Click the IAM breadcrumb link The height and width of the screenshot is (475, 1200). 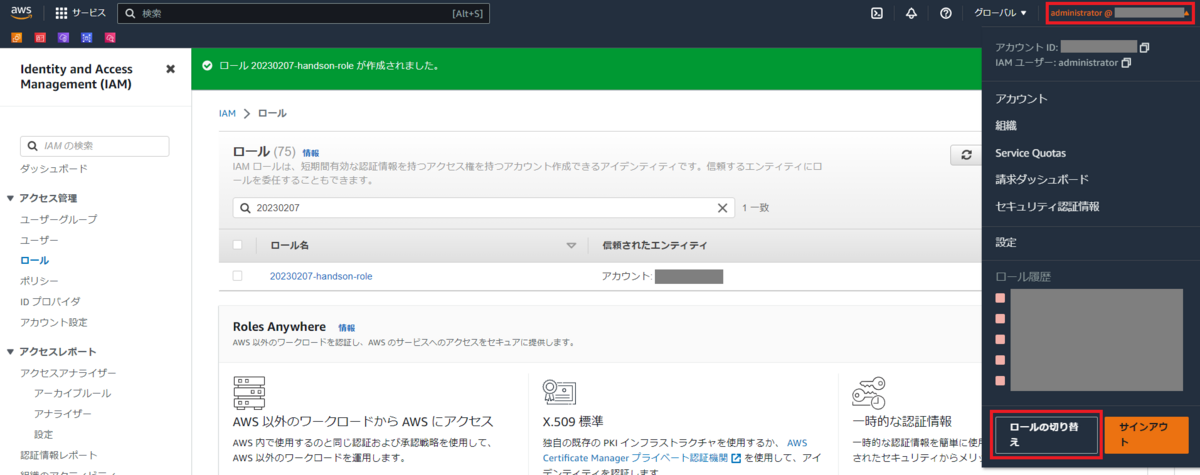pyautogui.click(x=227, y=114)
